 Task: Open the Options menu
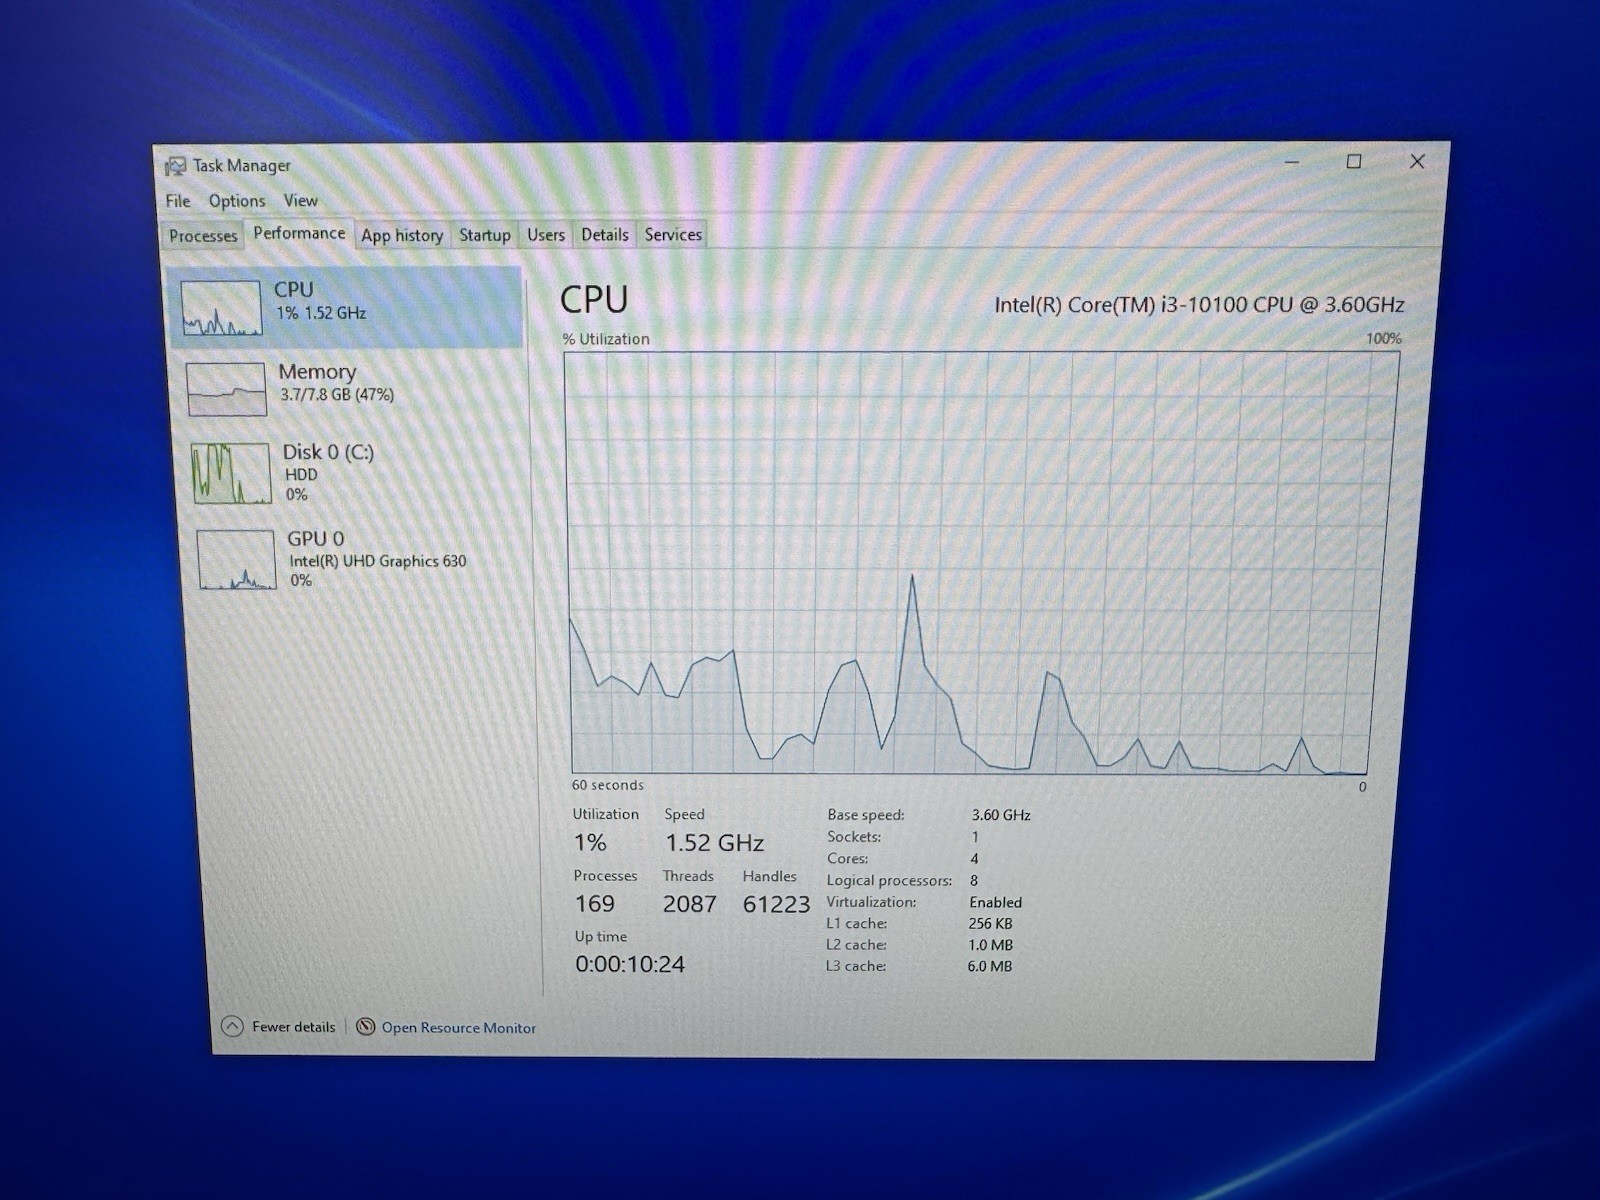[x=237, y=201]
